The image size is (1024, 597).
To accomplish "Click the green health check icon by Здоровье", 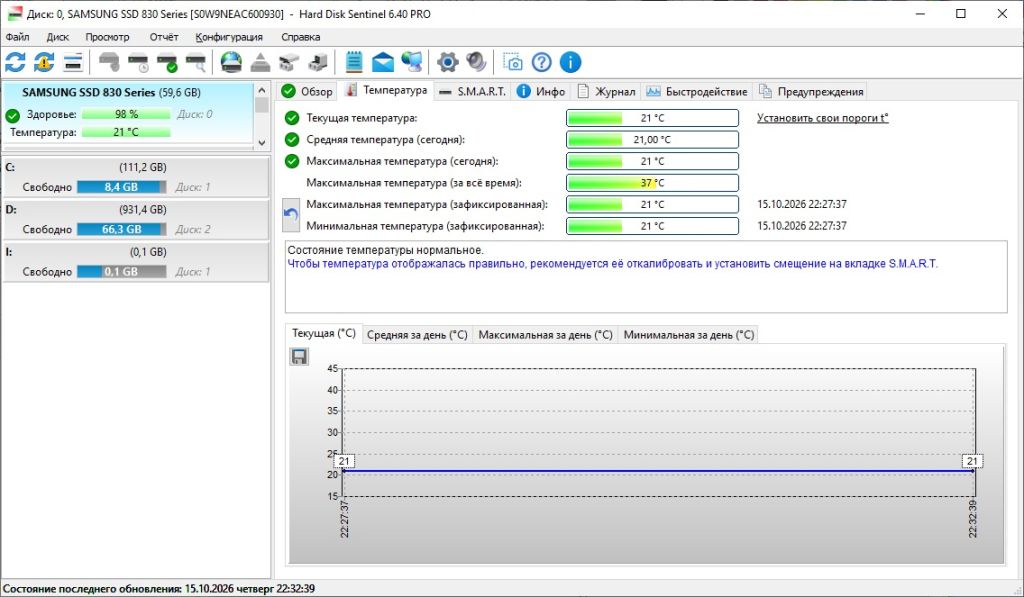I will [12, 116].
